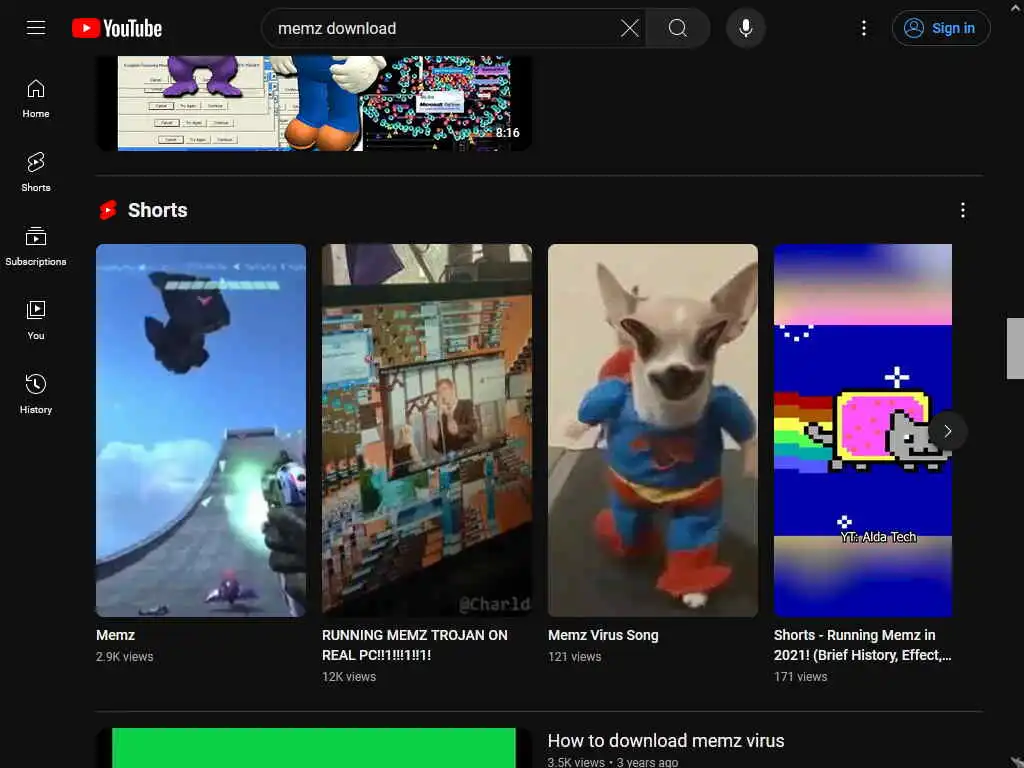Image resolution: width=1024 pixels, height=768 pixels.
Task: Open Shorts in the sidebar
Action: (x=36, y=172)
